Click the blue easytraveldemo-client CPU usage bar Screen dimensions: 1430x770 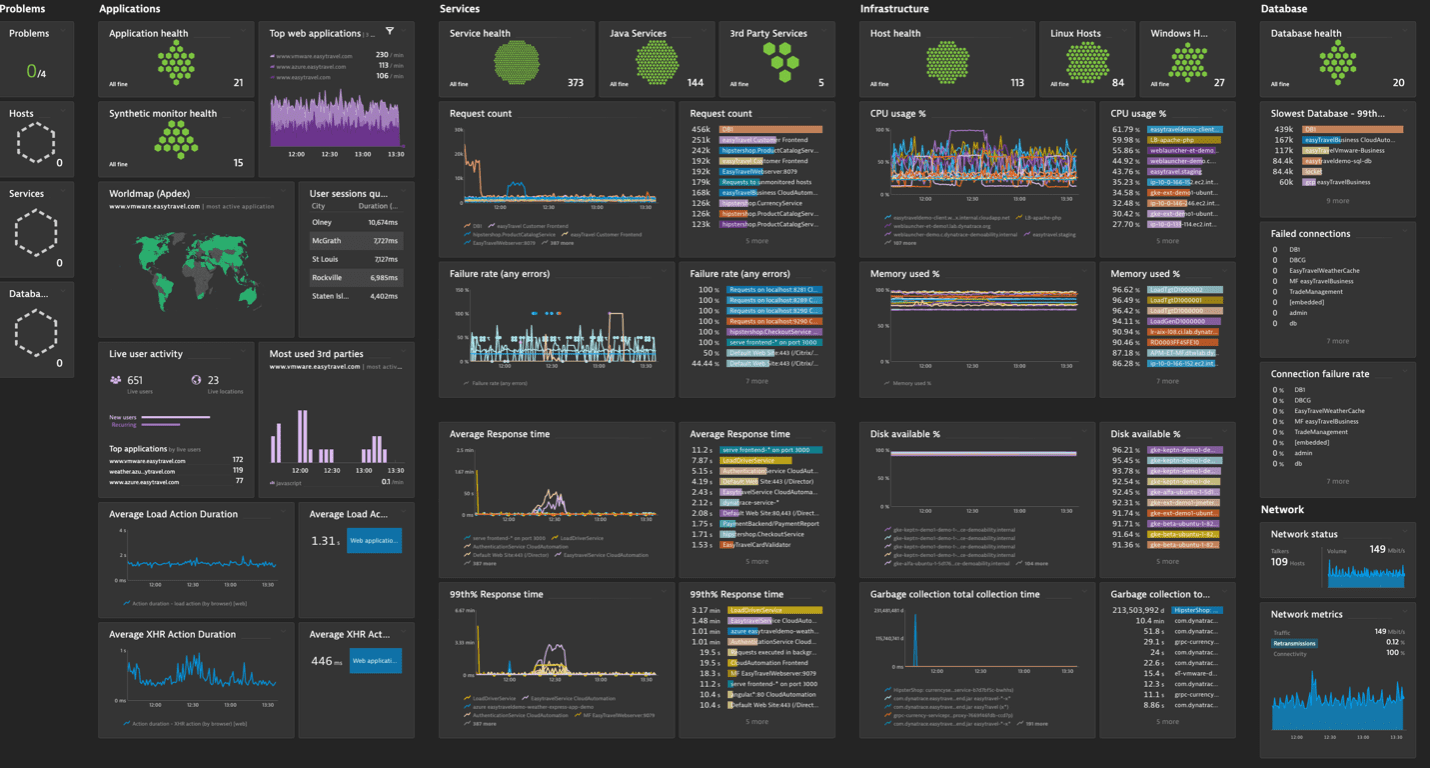[1186, 129]
